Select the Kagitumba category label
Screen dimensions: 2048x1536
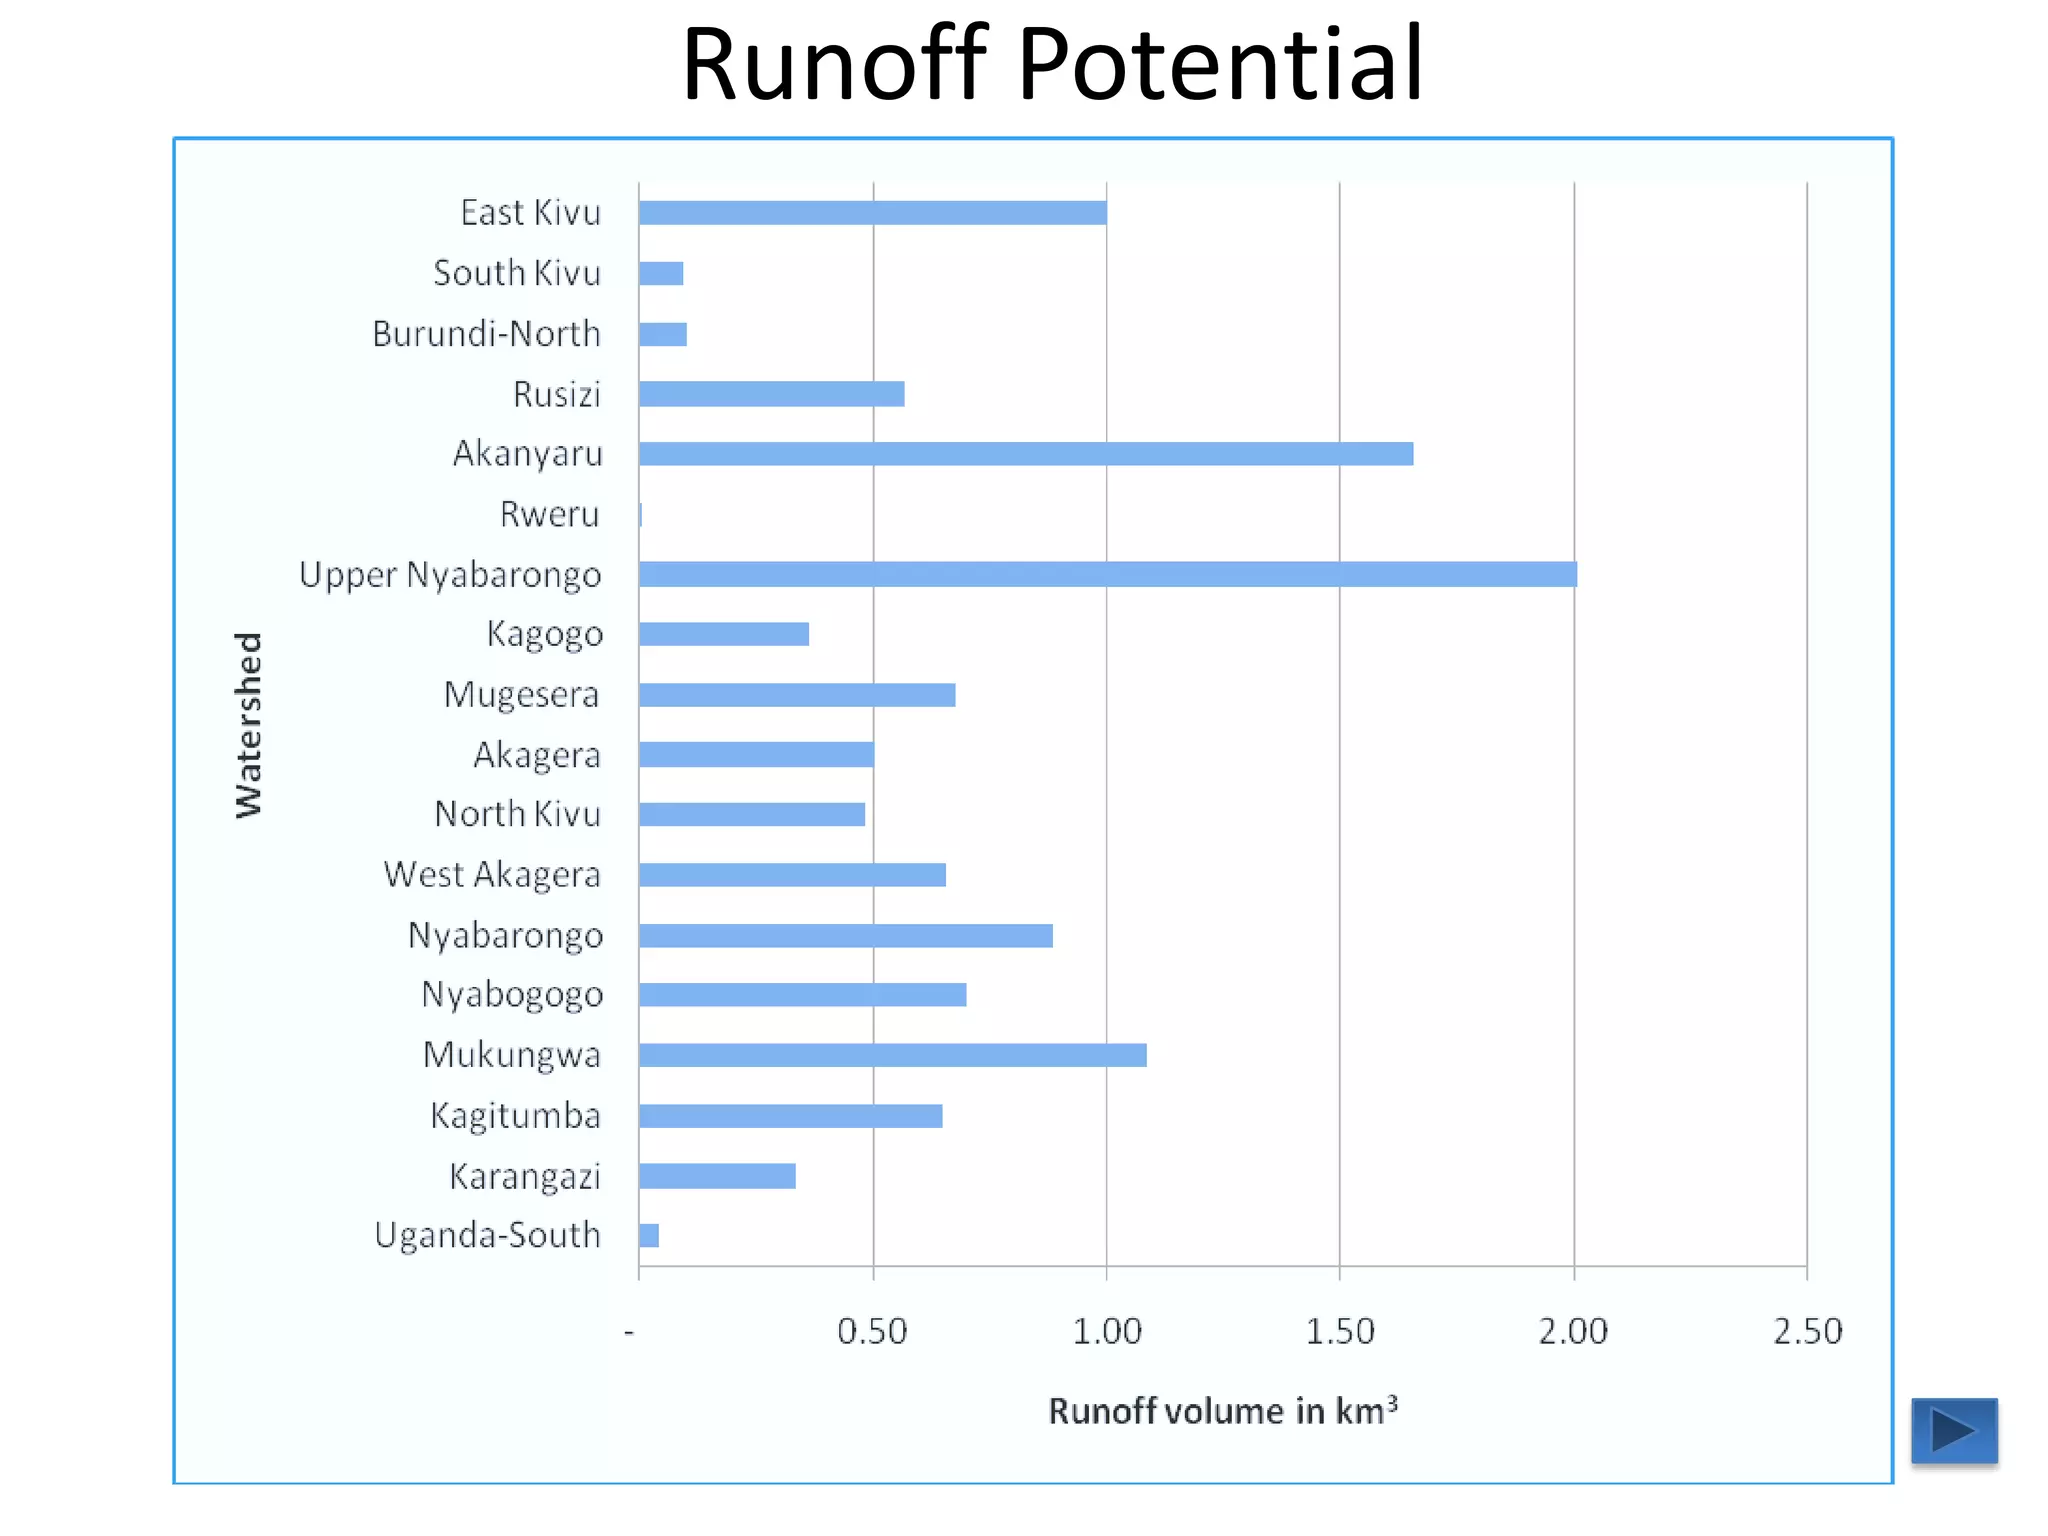[x=515, y=1116]
